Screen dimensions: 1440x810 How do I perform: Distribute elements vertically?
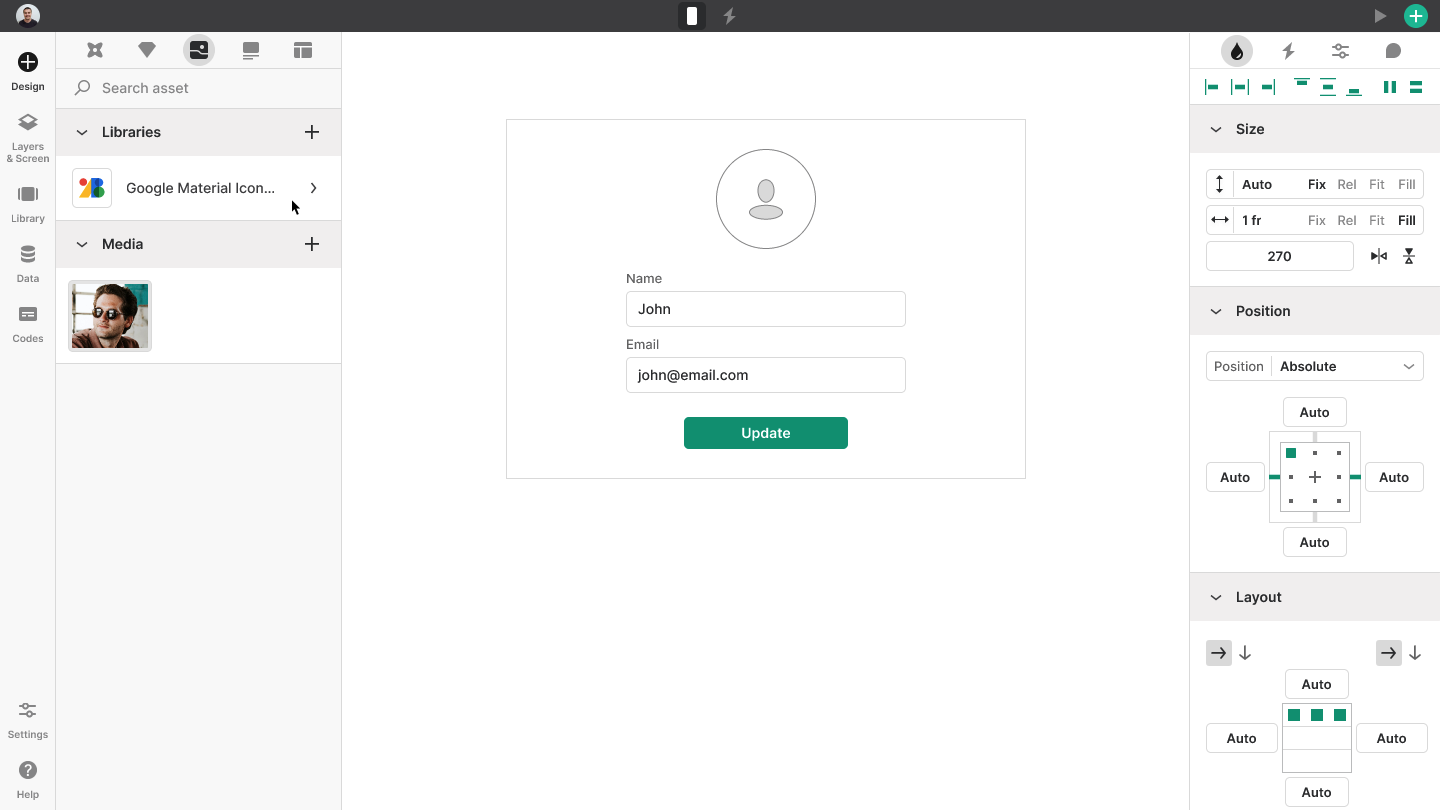coord(1416,87)
